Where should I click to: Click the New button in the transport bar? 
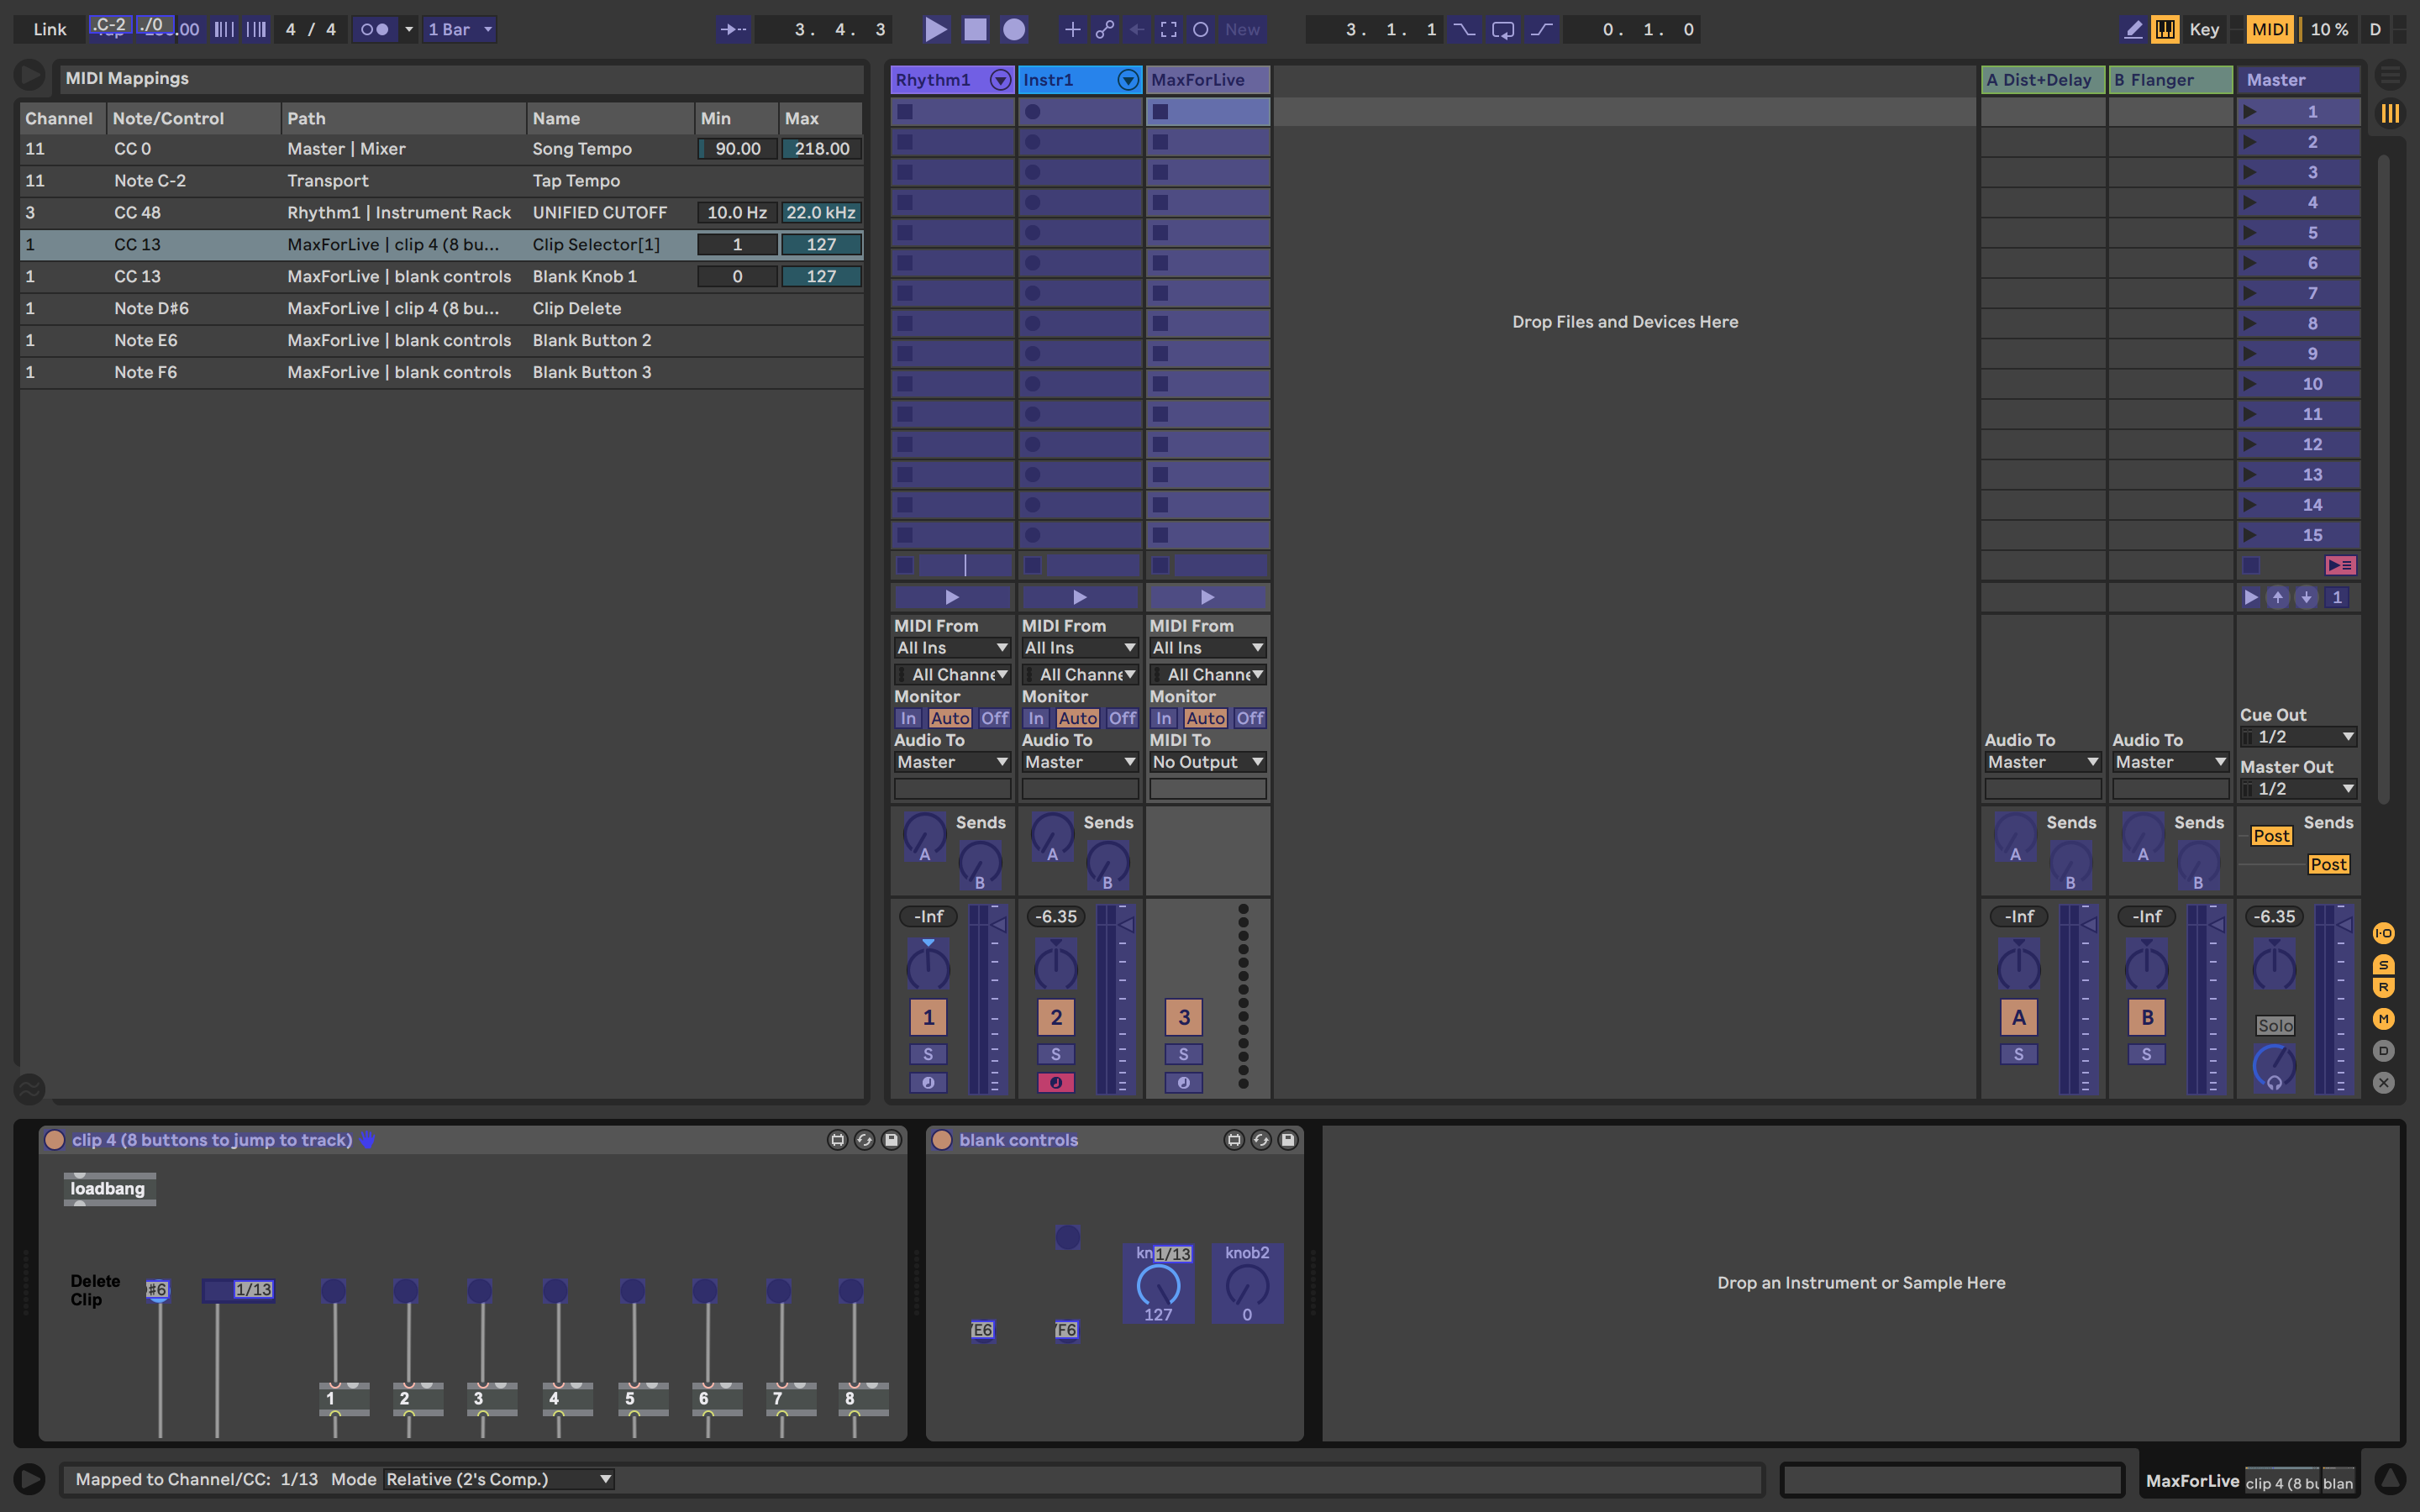tap(1243, 29)
